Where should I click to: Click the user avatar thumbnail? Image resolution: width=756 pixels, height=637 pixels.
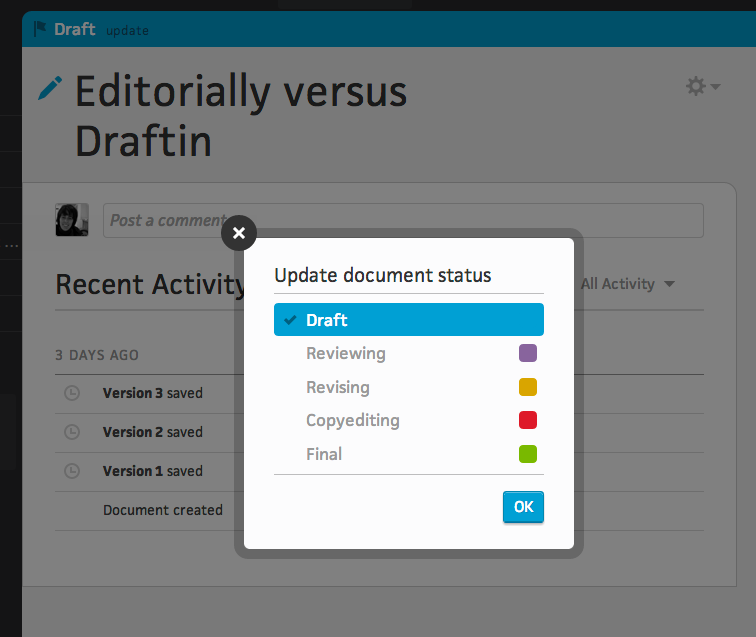click(x=72, y=219)
